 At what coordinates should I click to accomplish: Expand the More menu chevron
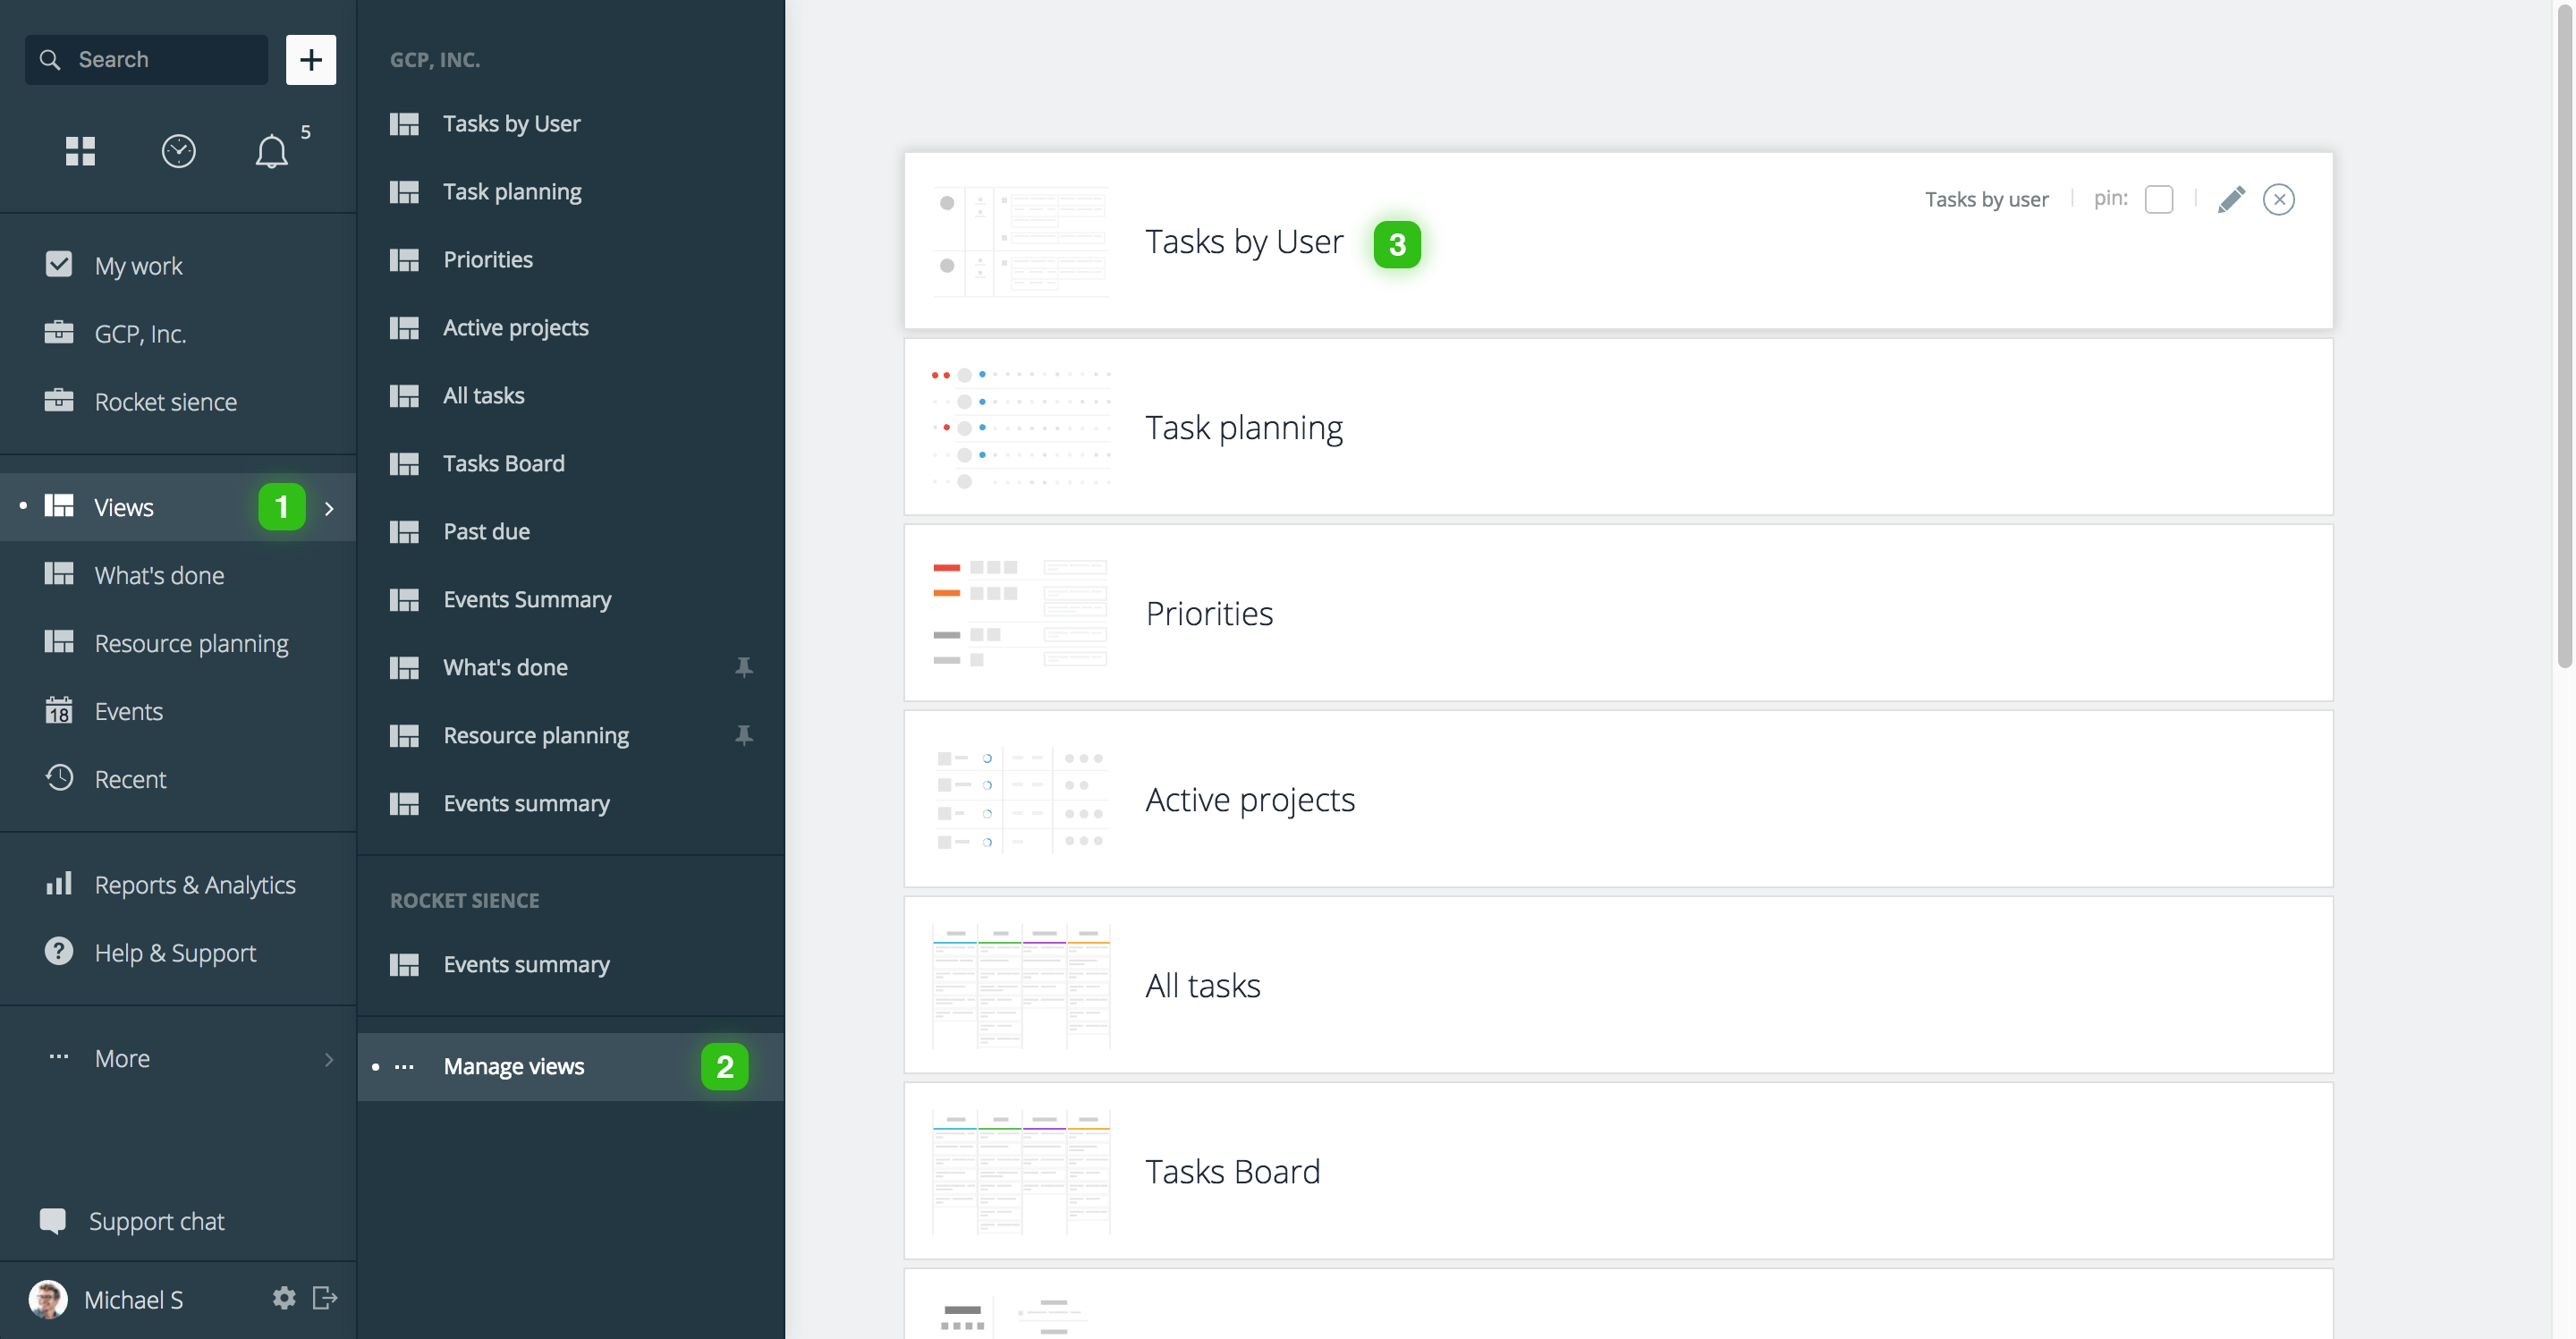tap(329, 1059)
